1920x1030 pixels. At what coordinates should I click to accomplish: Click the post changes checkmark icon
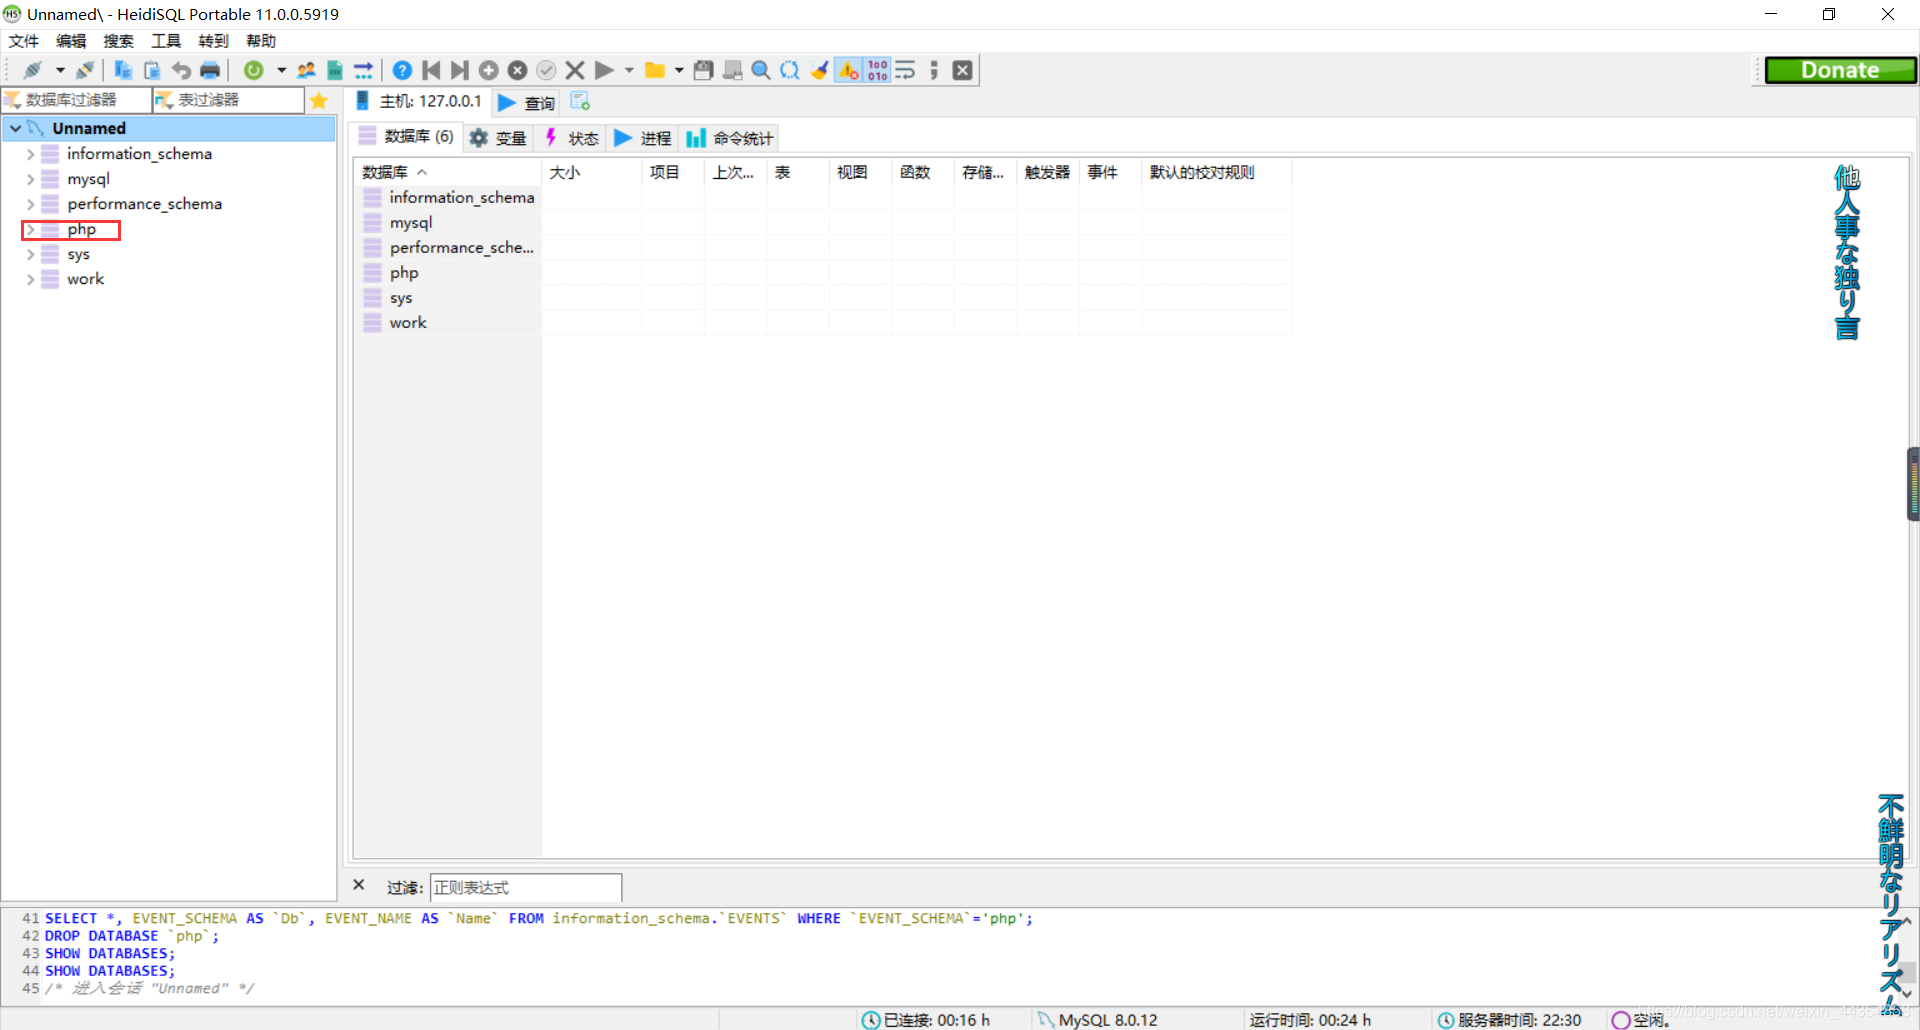(x=546, y=70)
